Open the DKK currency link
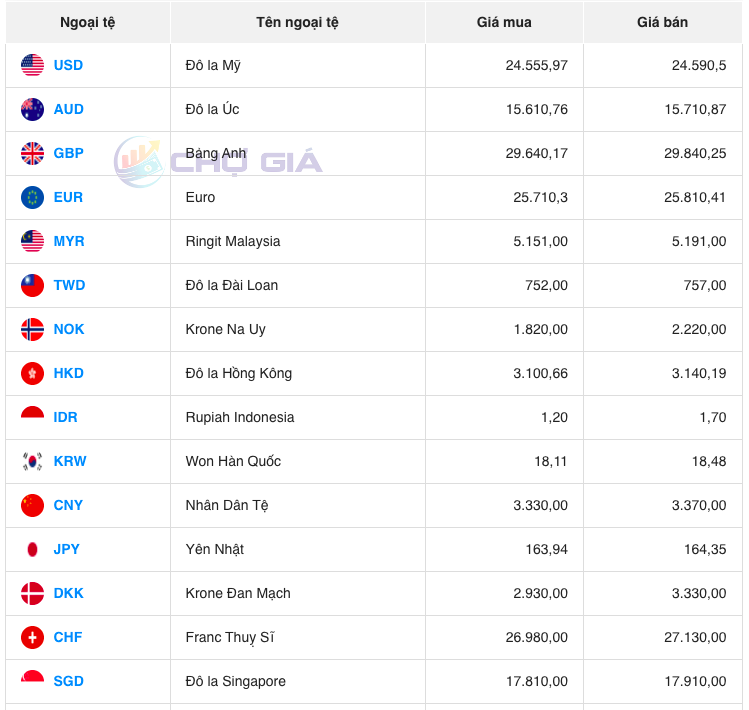 tap(68, 593)
